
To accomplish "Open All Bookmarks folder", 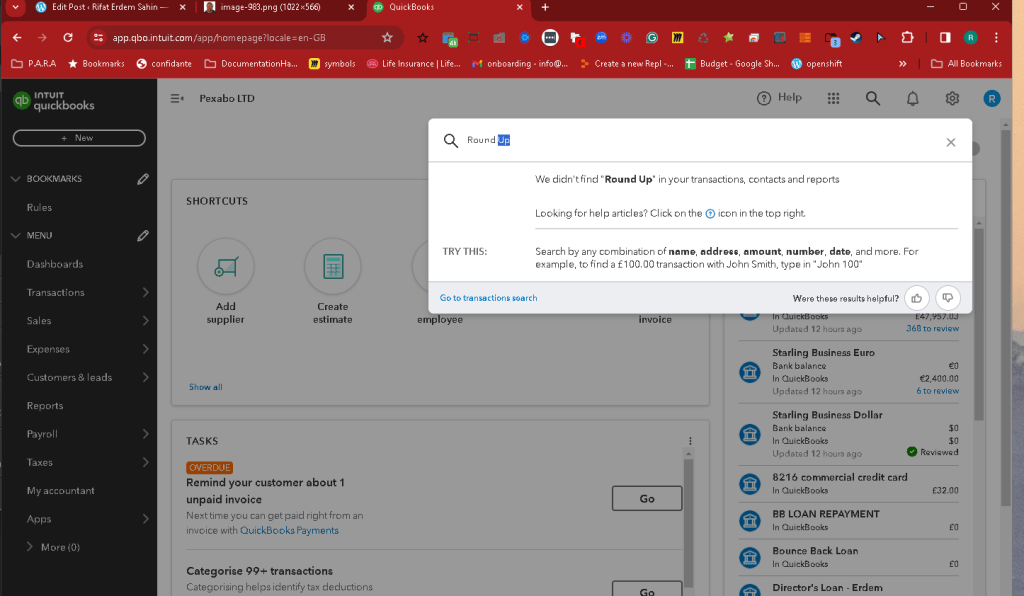I will 966,64.
